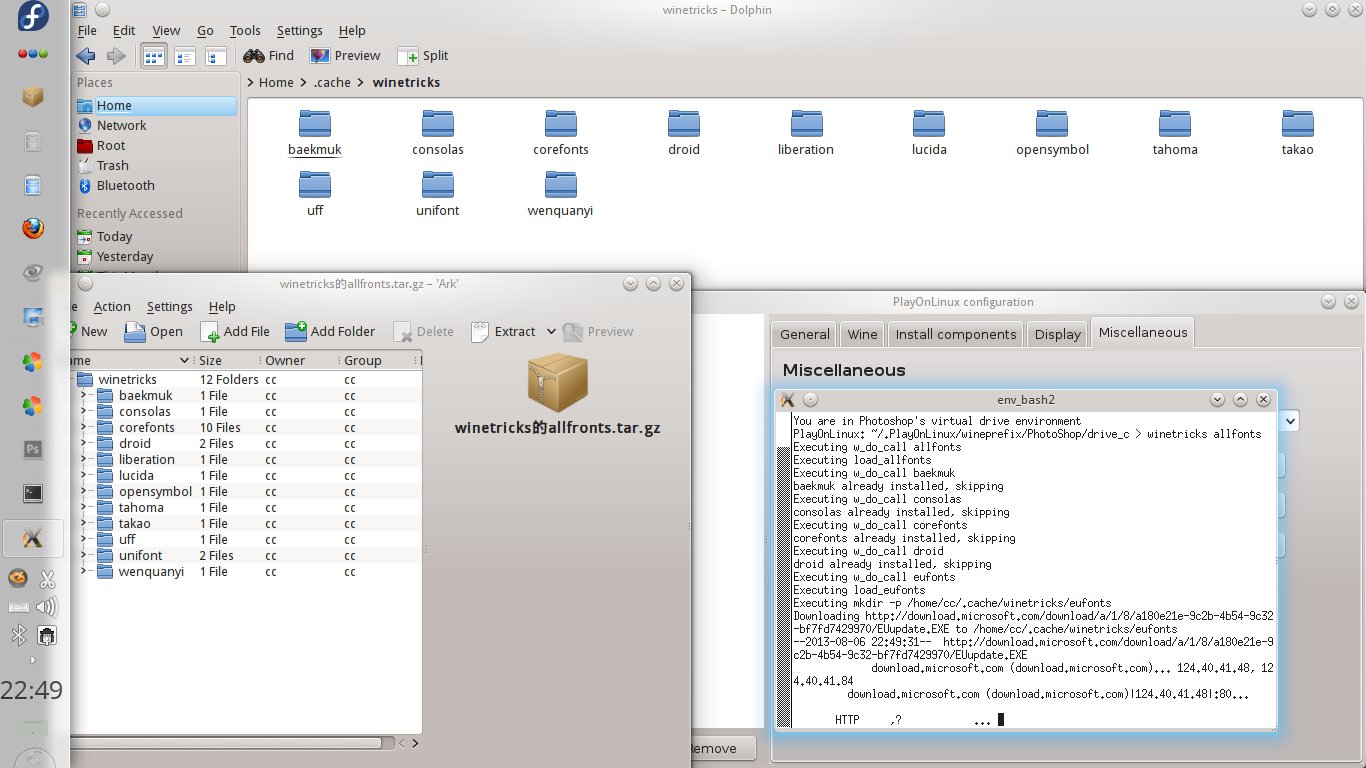Select the X11 task icon in panel
The height and width of the screenshot is (768, 1366).
click(x=33, y=537)
